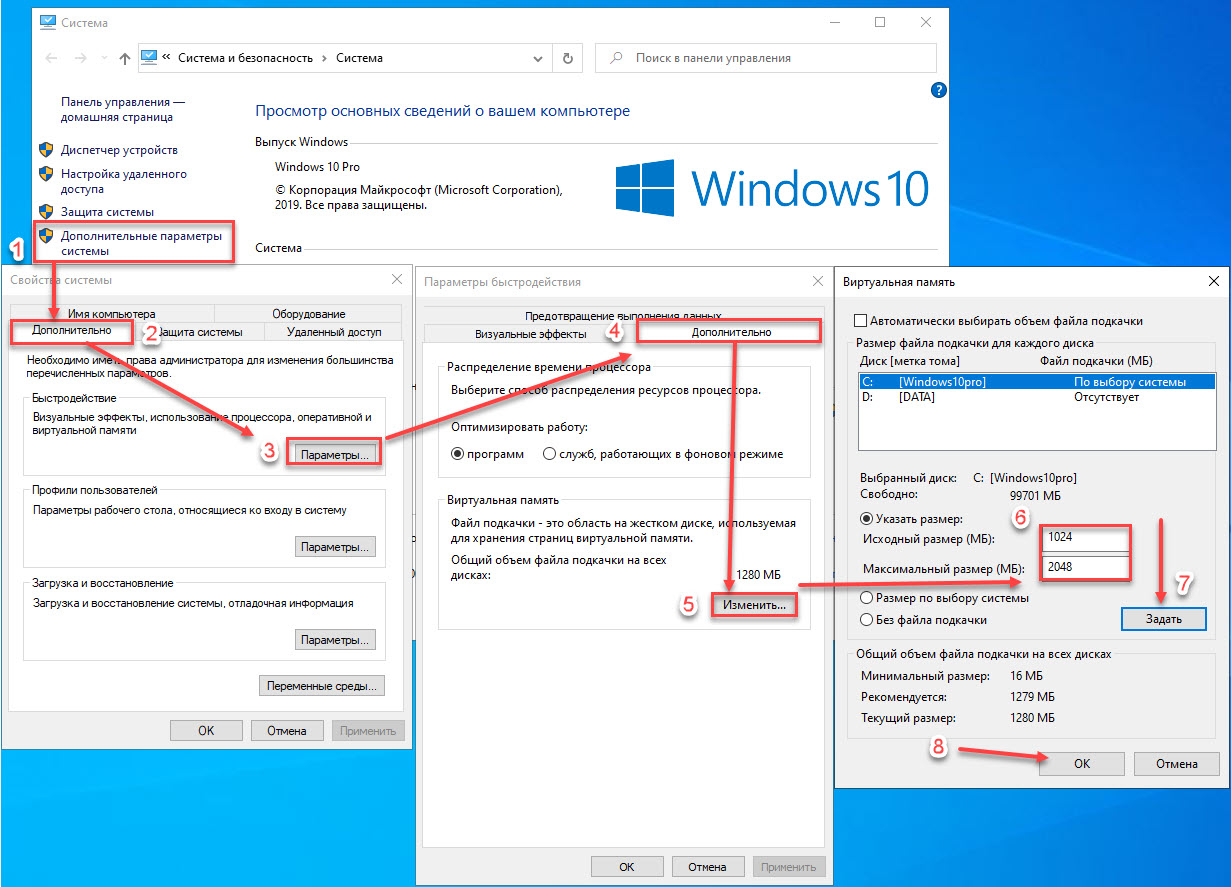Select drive D: [DATA] row
This screenshot has width=1231, height=887.
tap(1036, 398)
